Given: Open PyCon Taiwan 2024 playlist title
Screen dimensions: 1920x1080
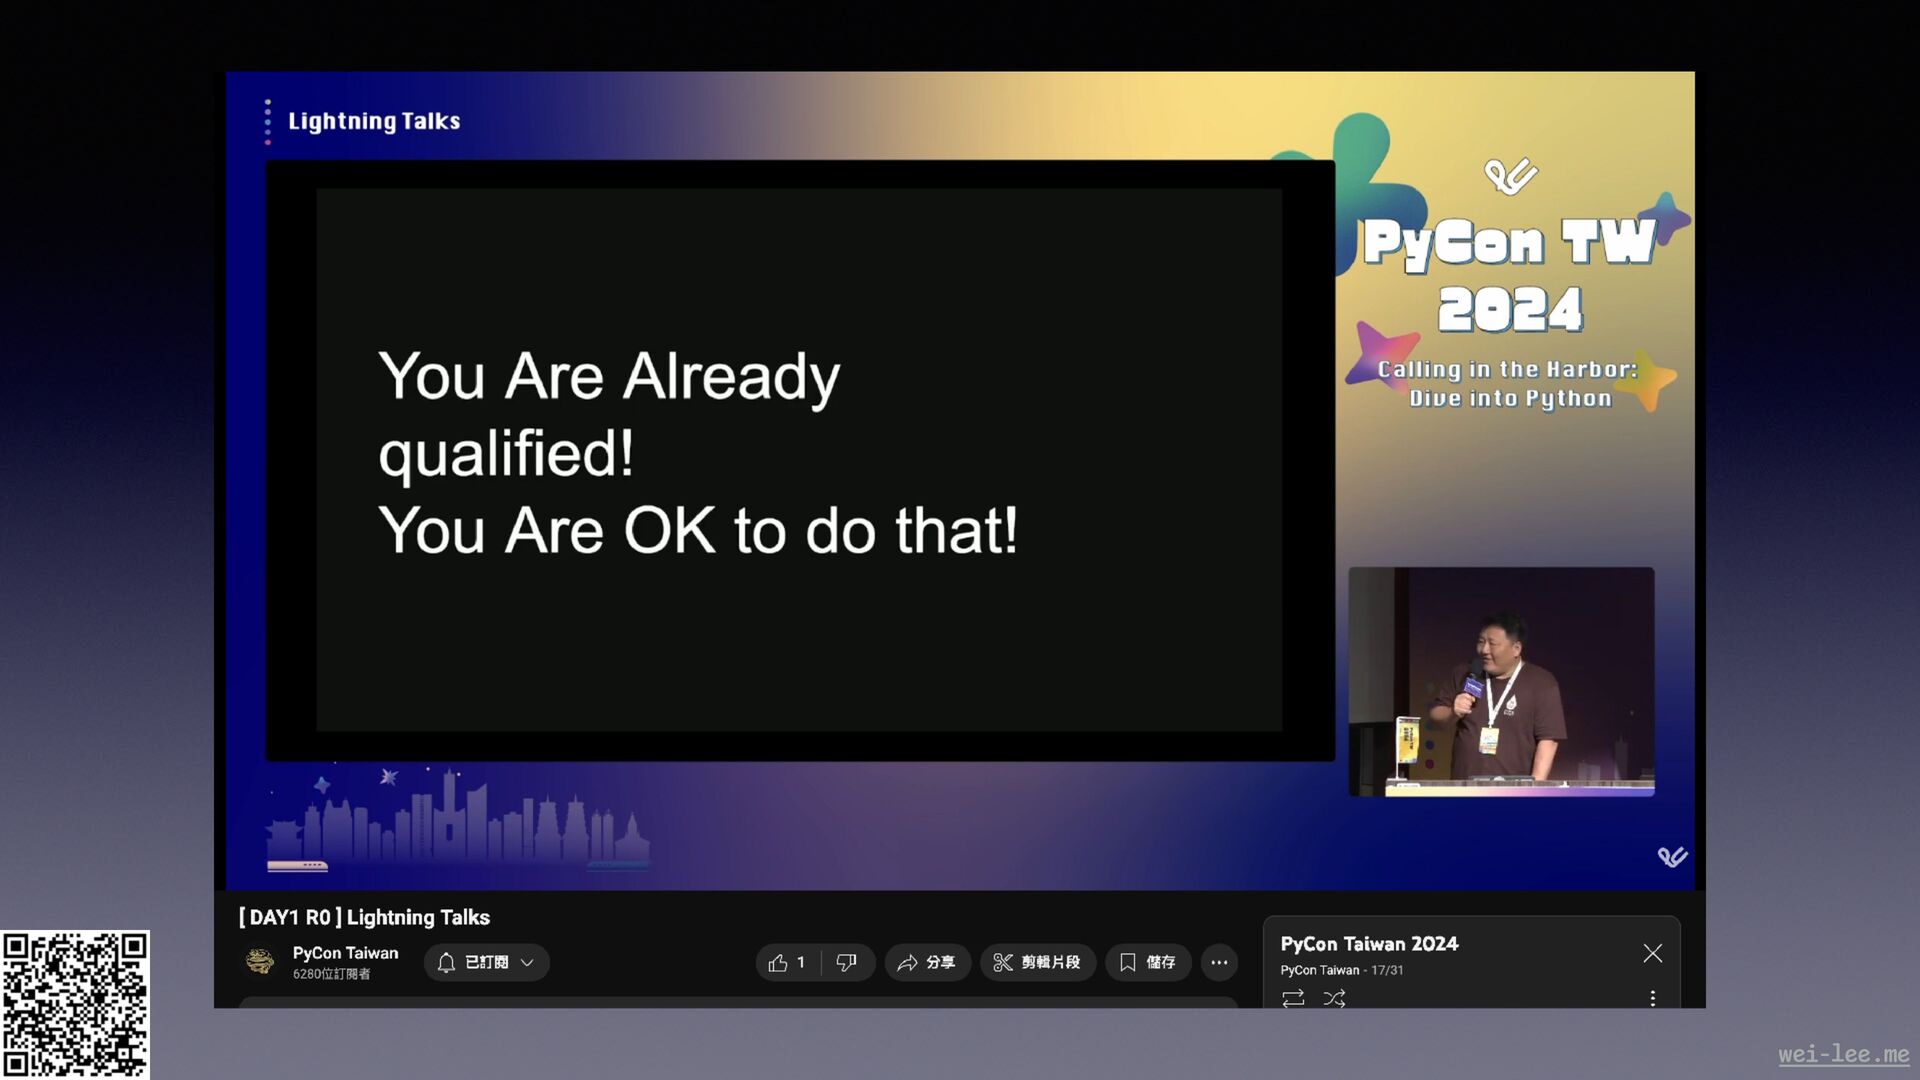Looking at the screenshot, I should coord(1369,944).
